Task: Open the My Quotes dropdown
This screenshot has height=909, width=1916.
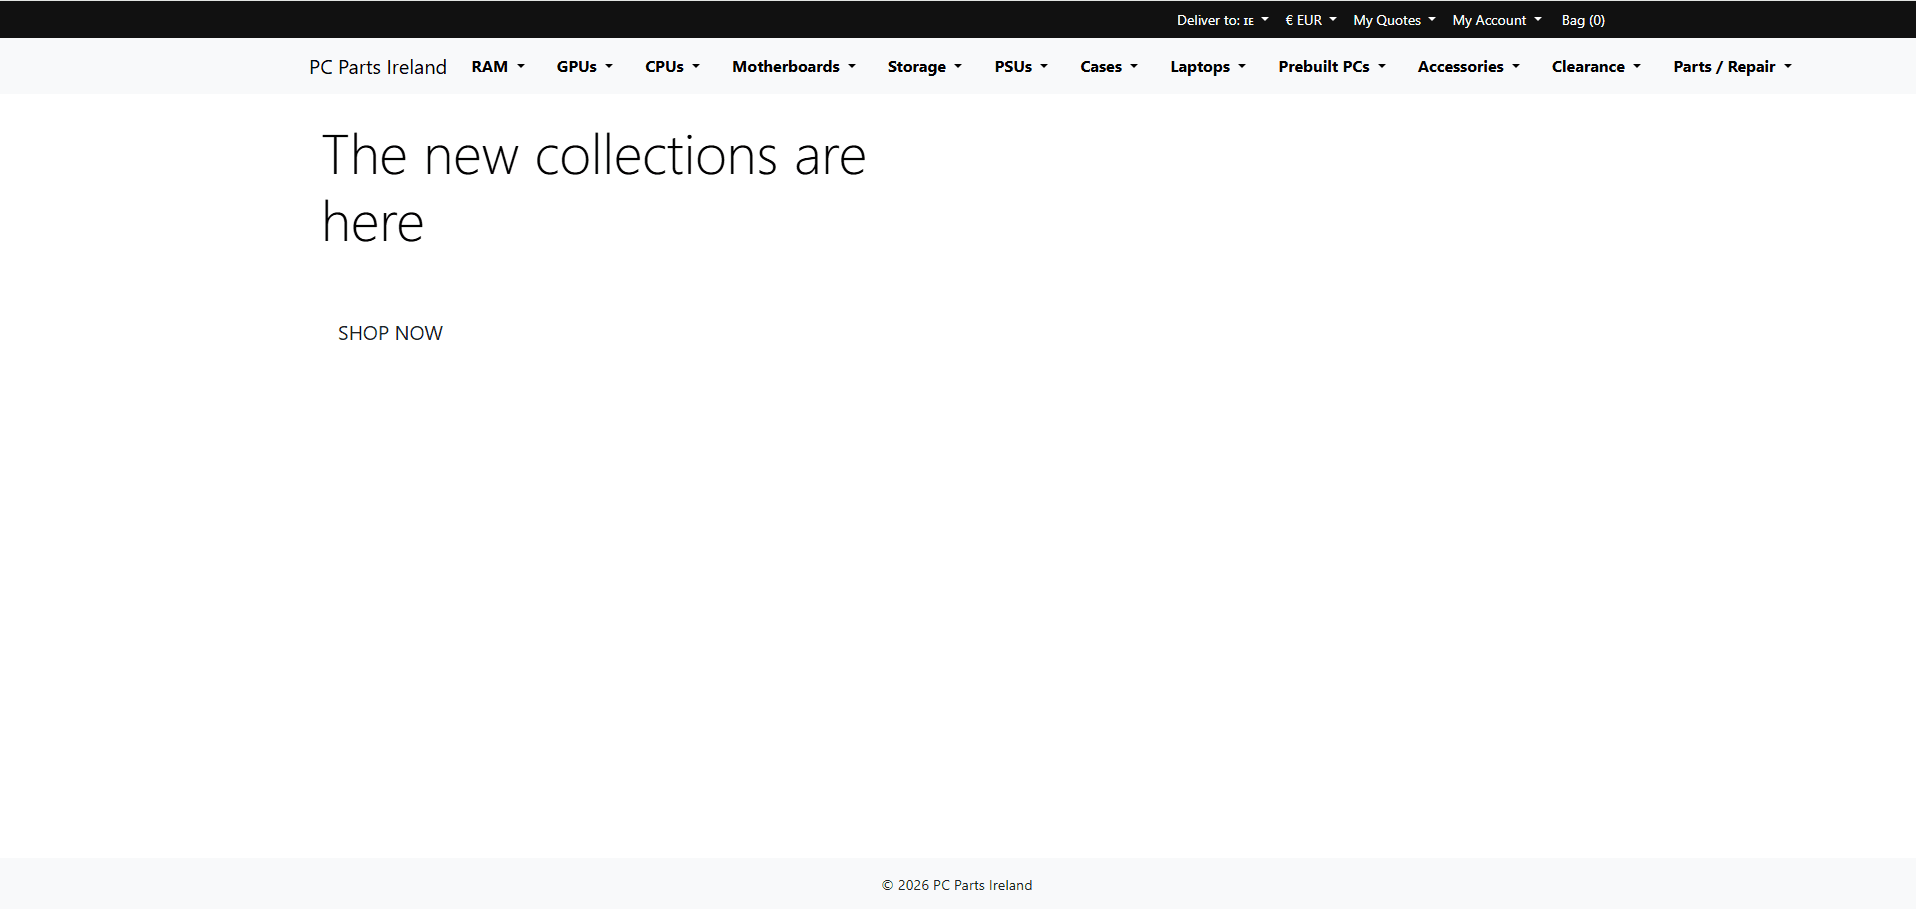Action: [1394, 20]
